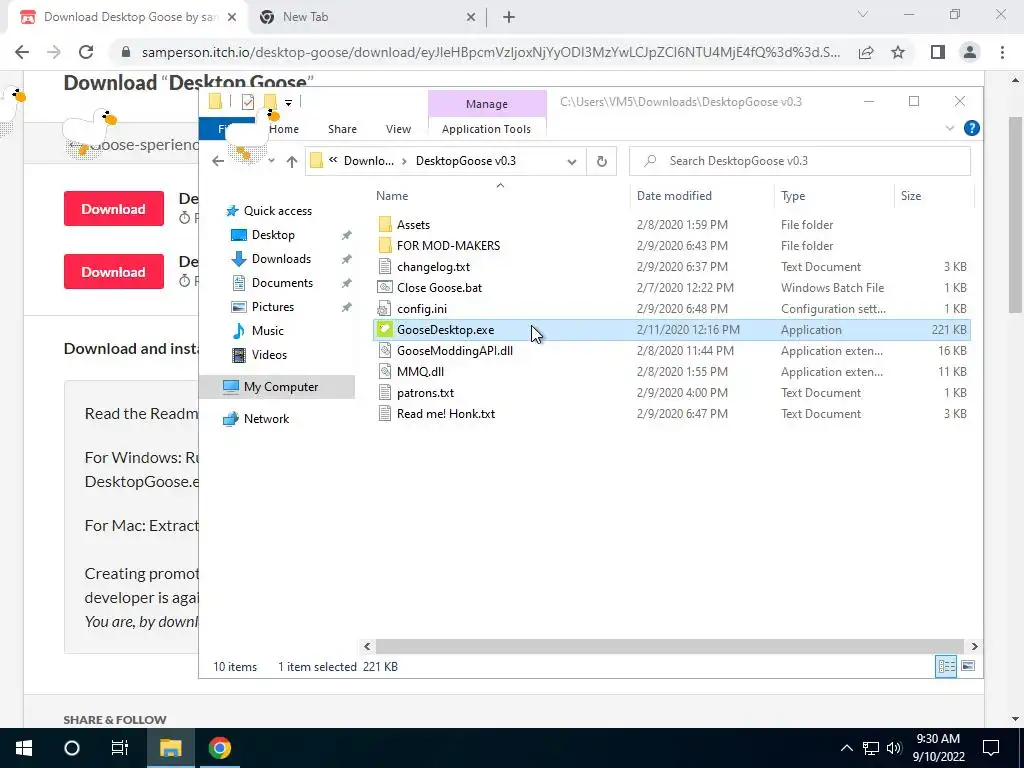Bookmark this page with the star icon

tap(898, 52)
